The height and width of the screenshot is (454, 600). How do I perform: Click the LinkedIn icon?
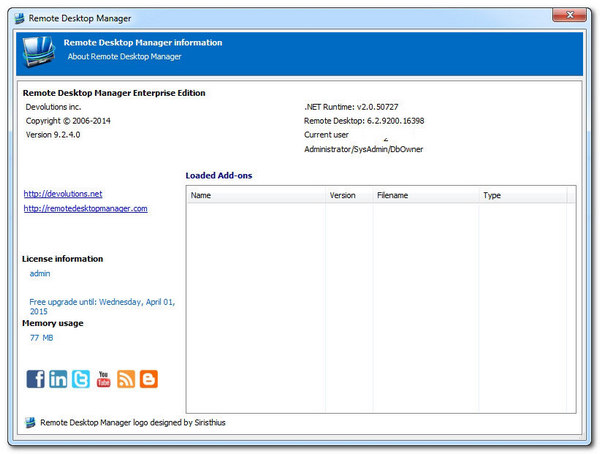click(x=58, y=379)
